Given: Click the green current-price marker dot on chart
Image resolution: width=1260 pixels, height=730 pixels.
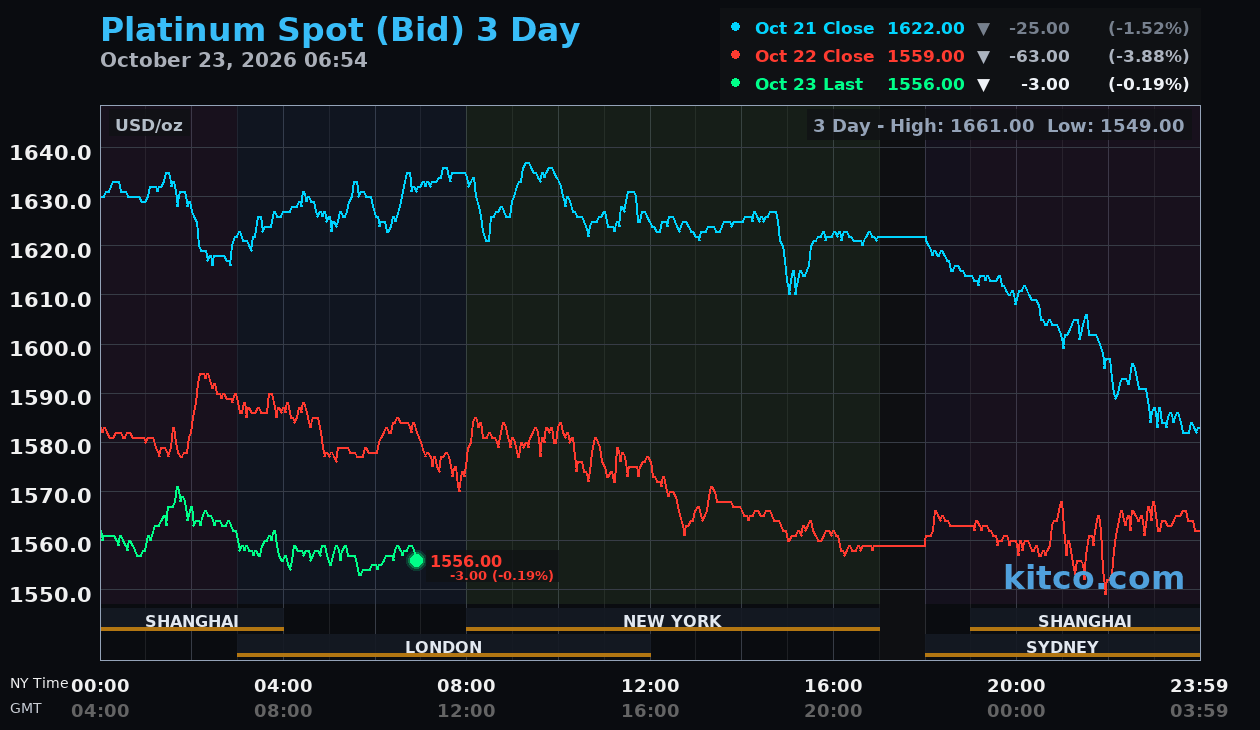Looking at the screenshot, I should 416,561.
